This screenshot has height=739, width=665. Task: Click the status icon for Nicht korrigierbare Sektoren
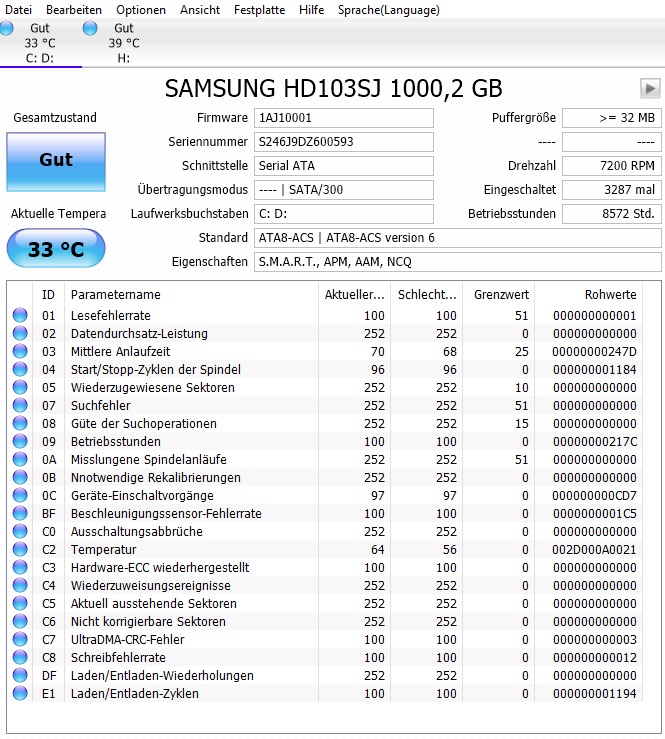[20, 621]
